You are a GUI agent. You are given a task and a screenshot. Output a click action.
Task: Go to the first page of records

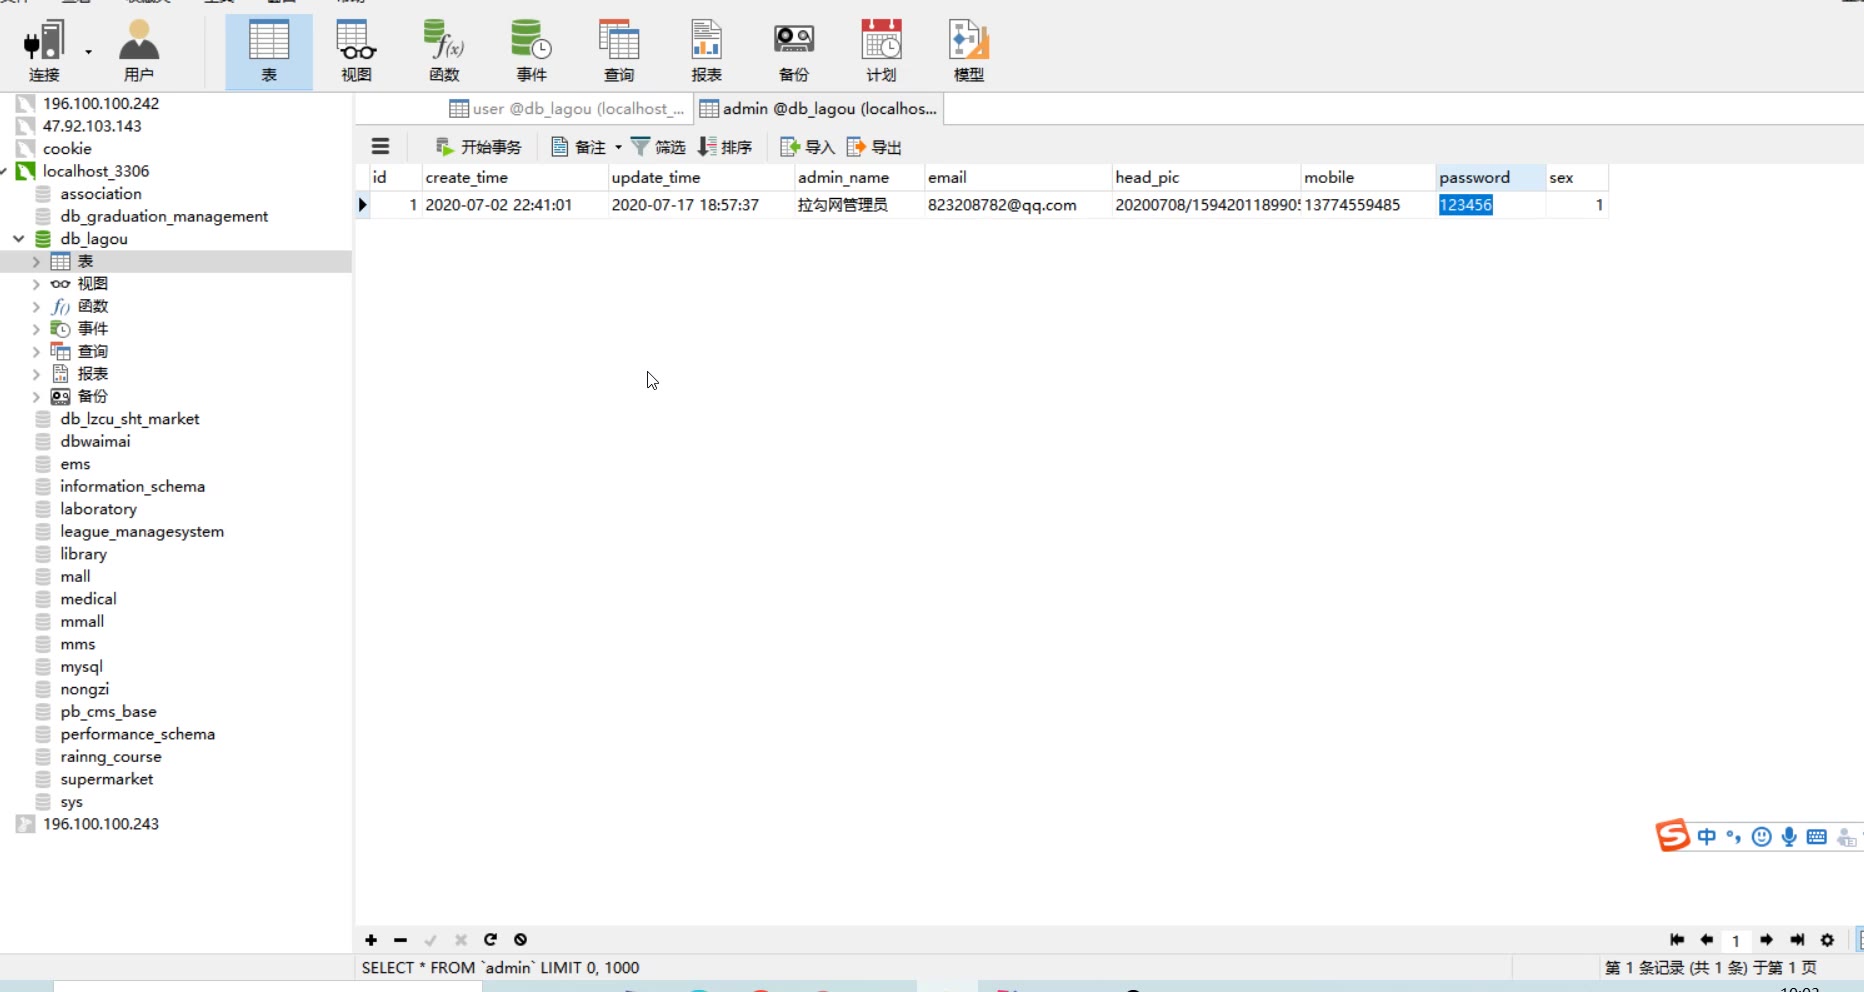pyautogui.click(x=1677, y=940)
